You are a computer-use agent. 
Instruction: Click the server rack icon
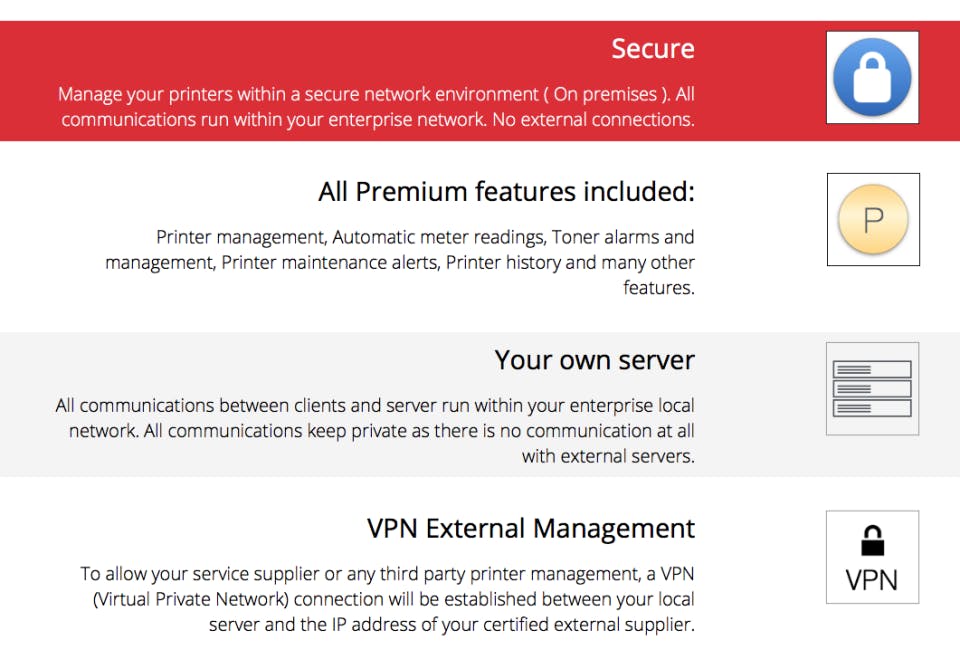(872, 388)
